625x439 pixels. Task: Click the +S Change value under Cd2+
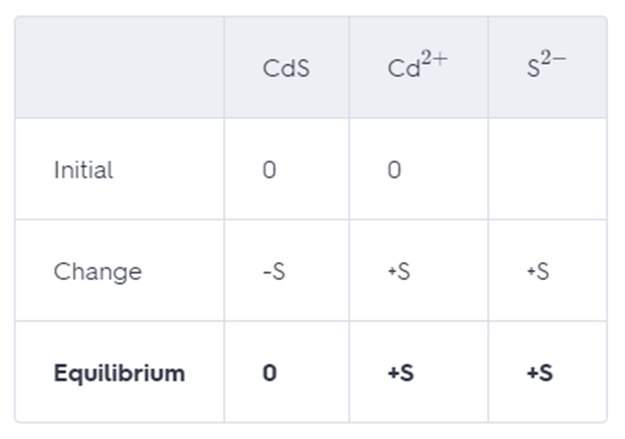pos(398,272)
